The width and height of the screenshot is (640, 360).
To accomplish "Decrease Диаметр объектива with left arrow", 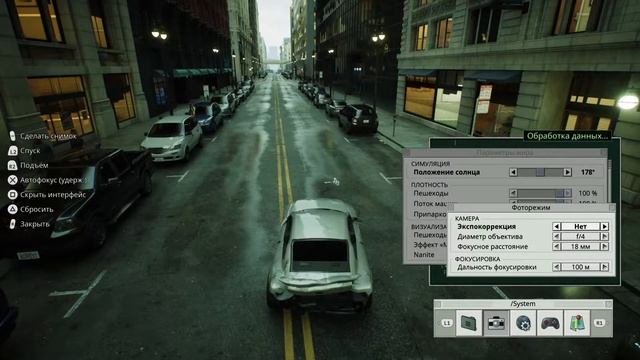I will (x=556, y=236).
